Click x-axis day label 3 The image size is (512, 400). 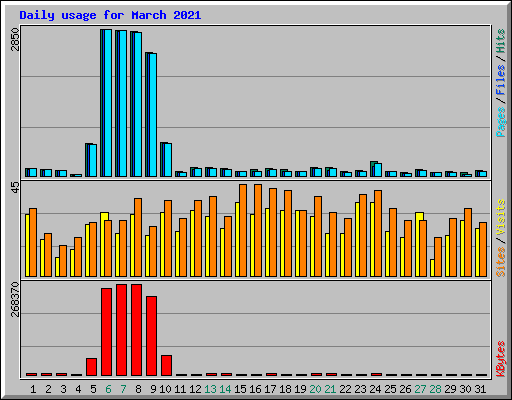point(63,389)
